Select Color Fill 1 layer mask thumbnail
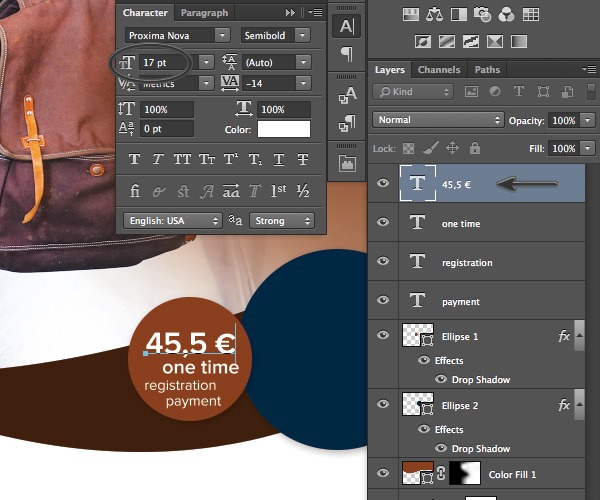Screen dimensions: 600x500 [464, 473]
